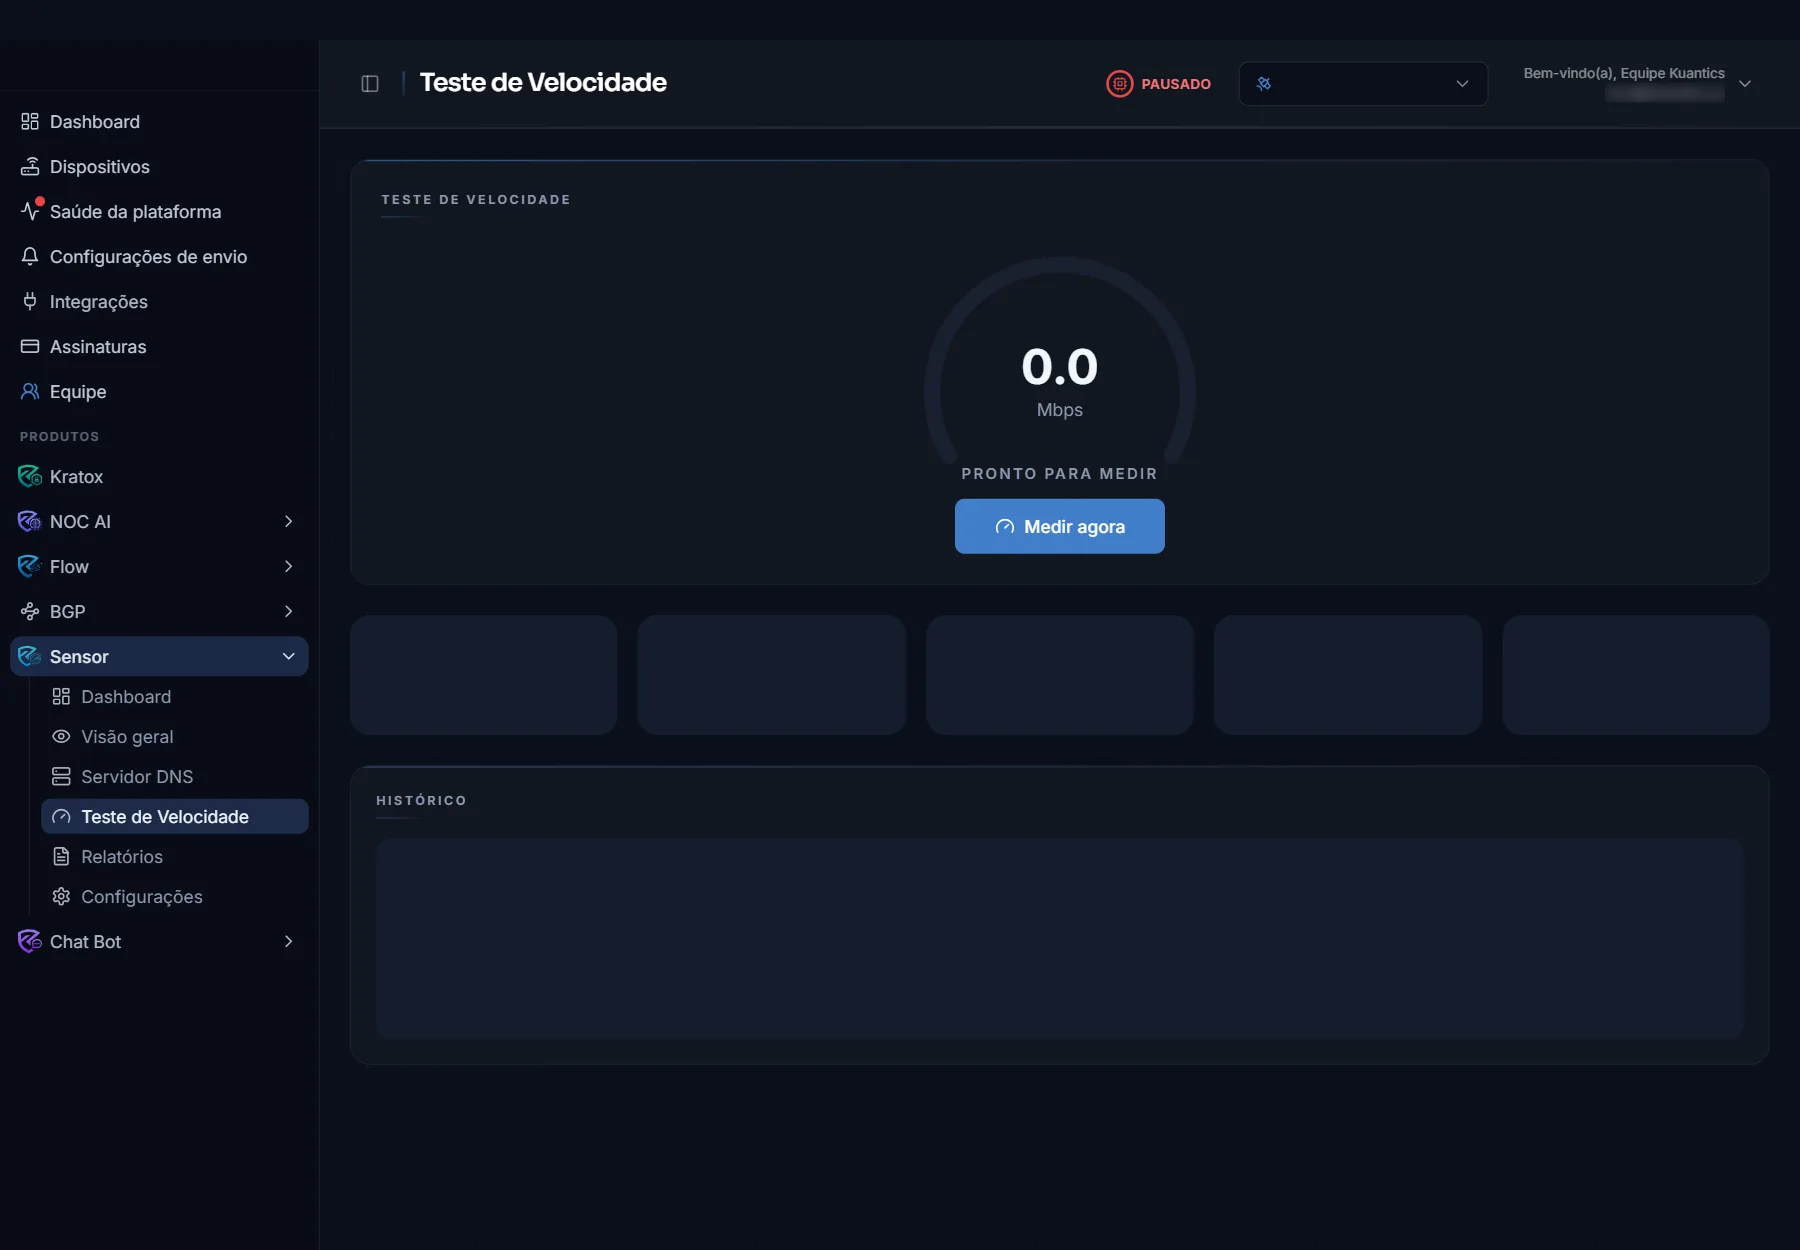The image size is (1800, 1250).
Task: Click the empty Histórico chart area
Action: [x=1060, y=938]
